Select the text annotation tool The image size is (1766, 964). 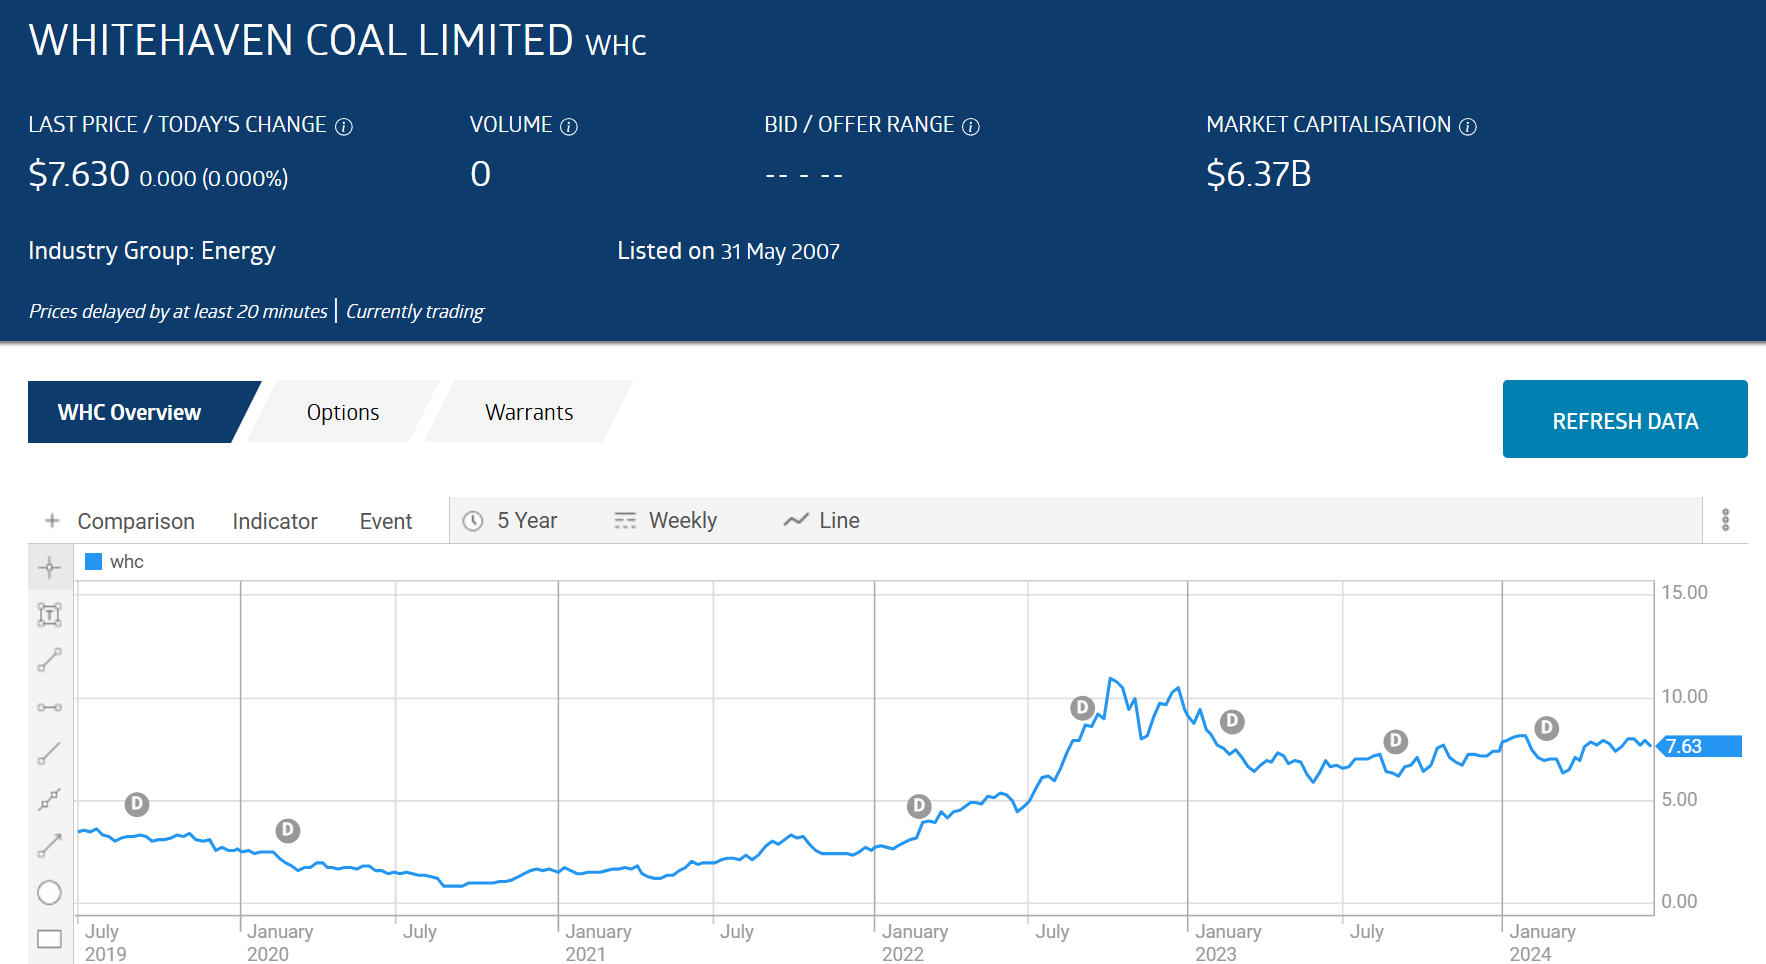49,614
